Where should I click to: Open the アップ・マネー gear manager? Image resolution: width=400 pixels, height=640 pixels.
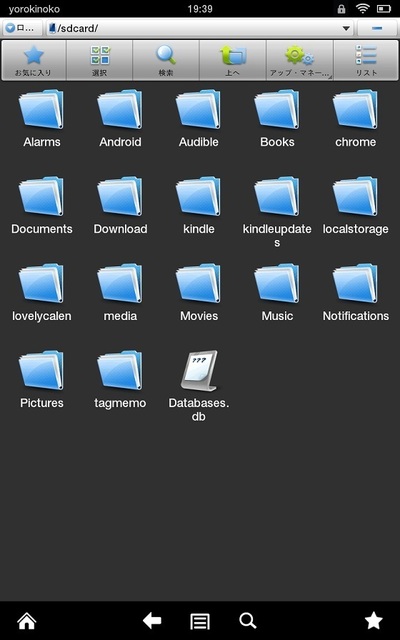click(300, 60)
